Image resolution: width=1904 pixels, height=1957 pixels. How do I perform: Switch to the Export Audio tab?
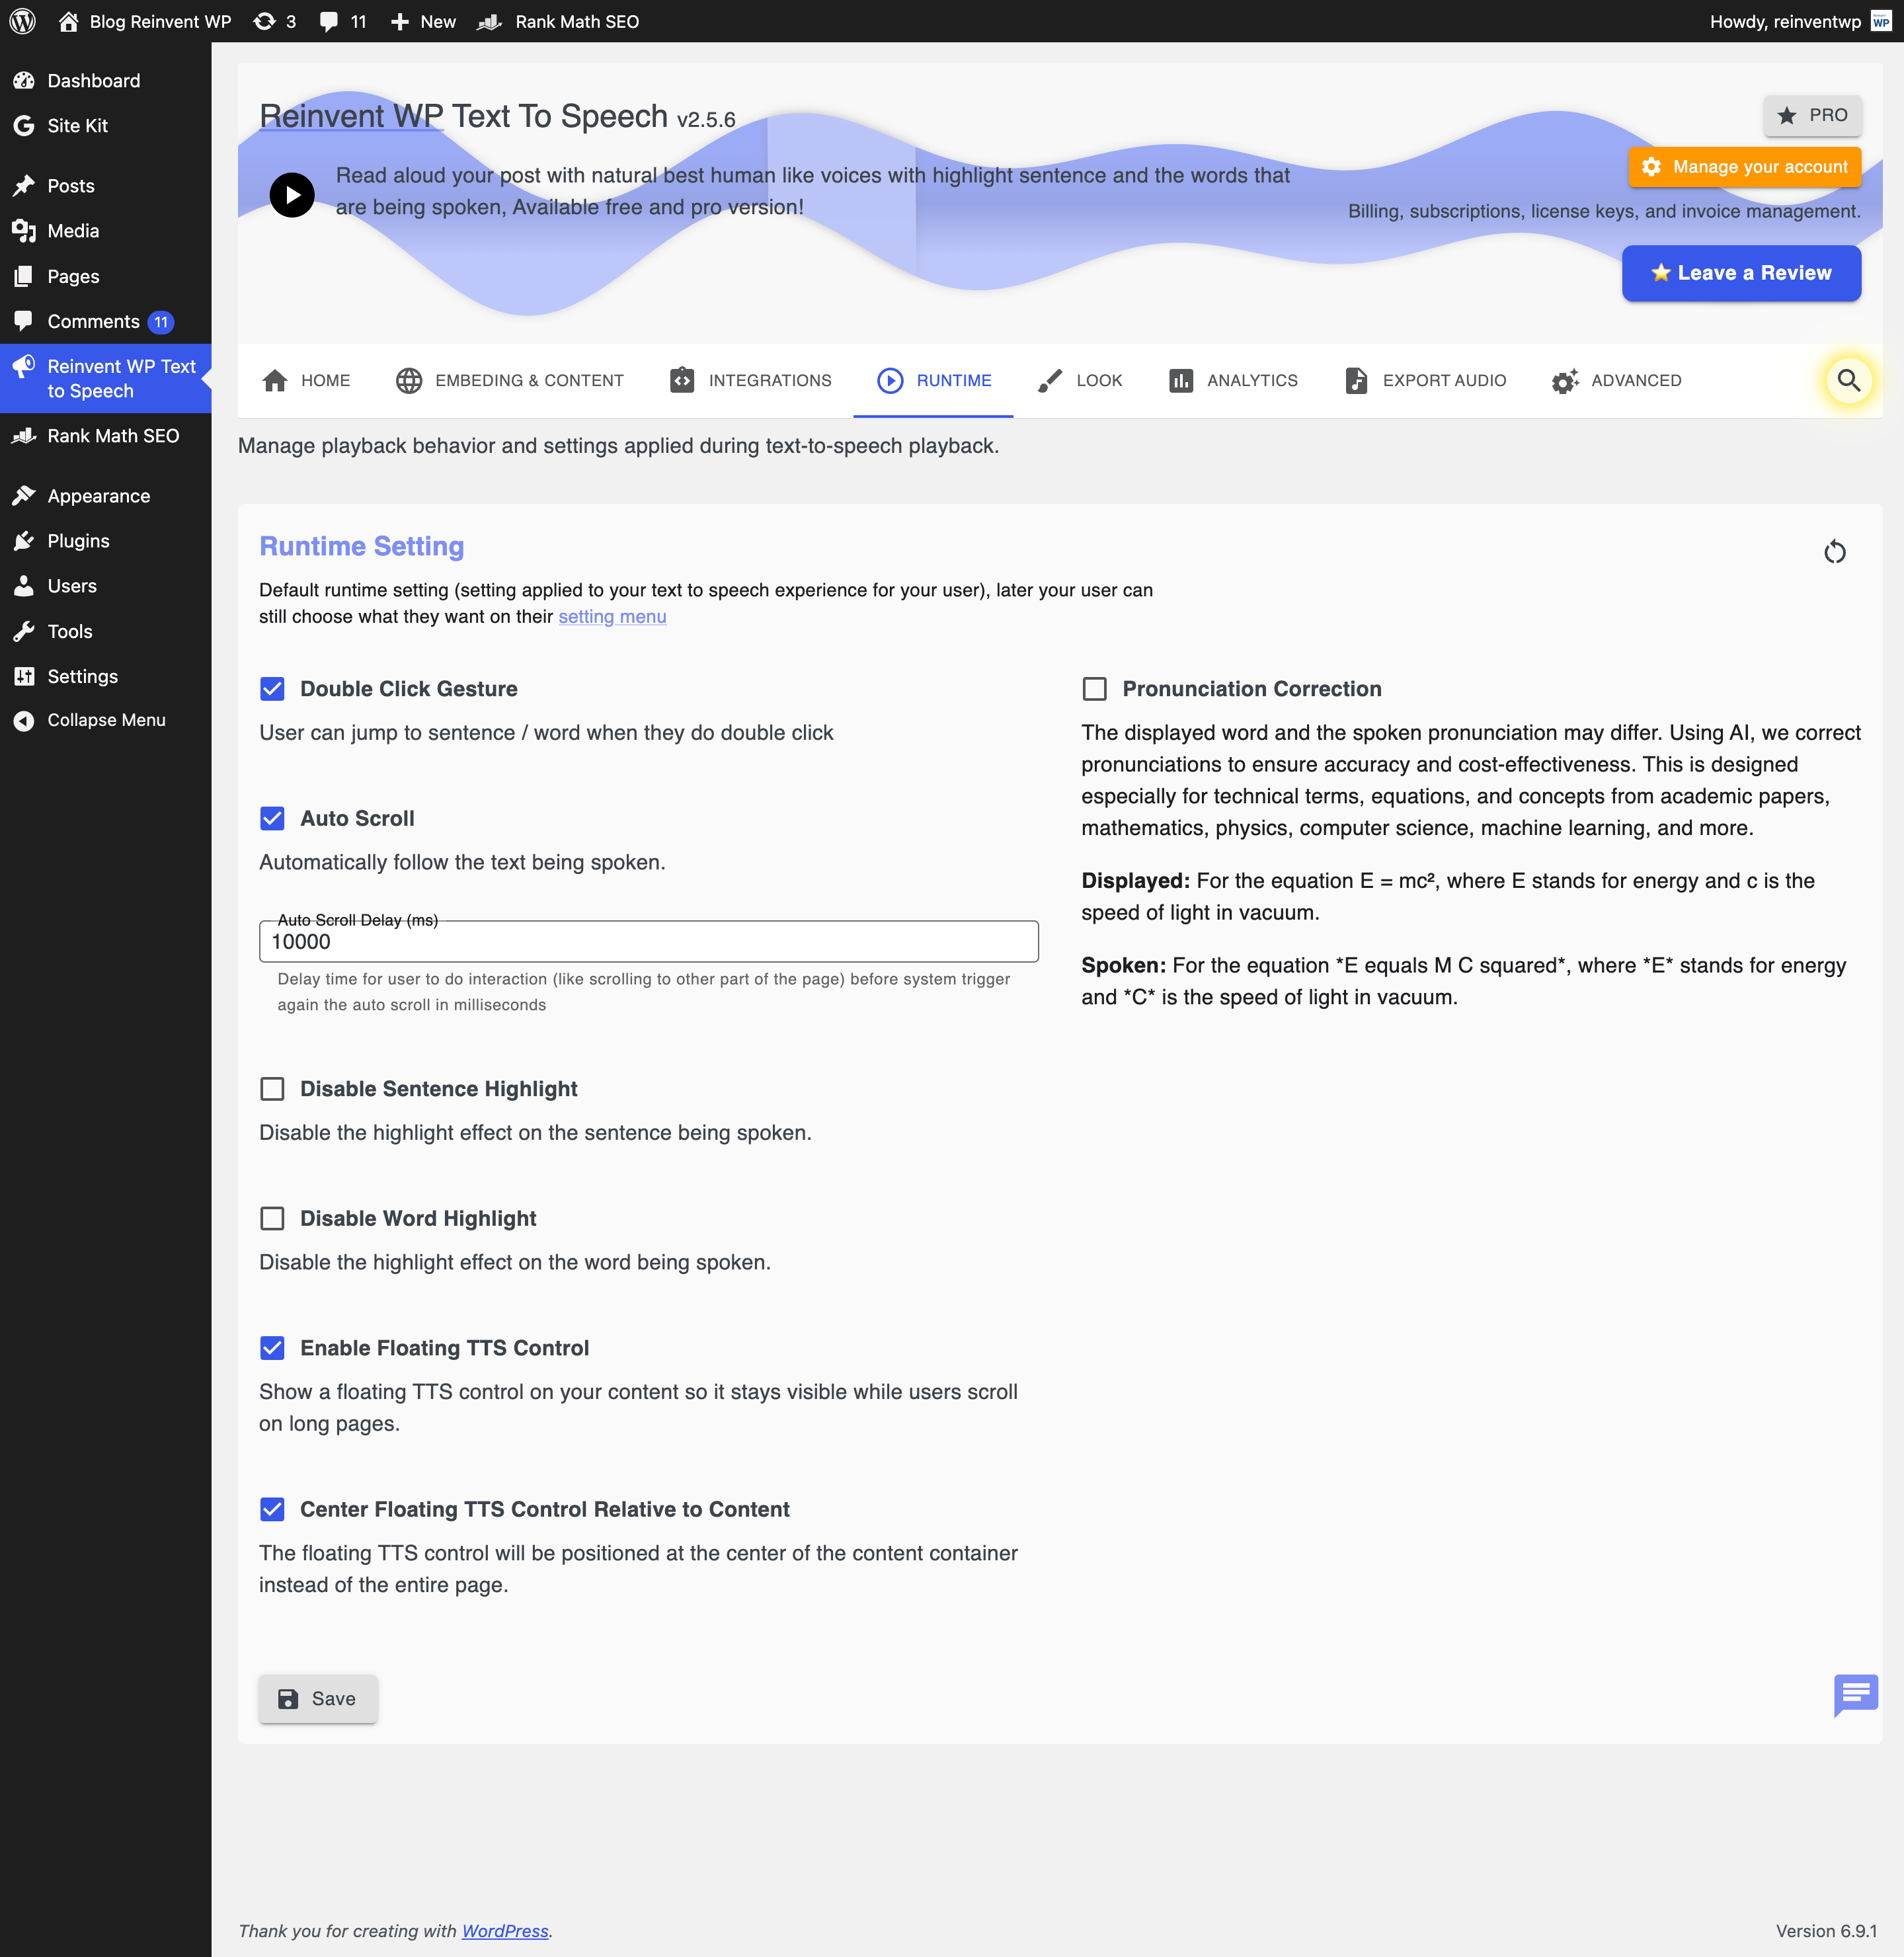(x=1425, y=381)
